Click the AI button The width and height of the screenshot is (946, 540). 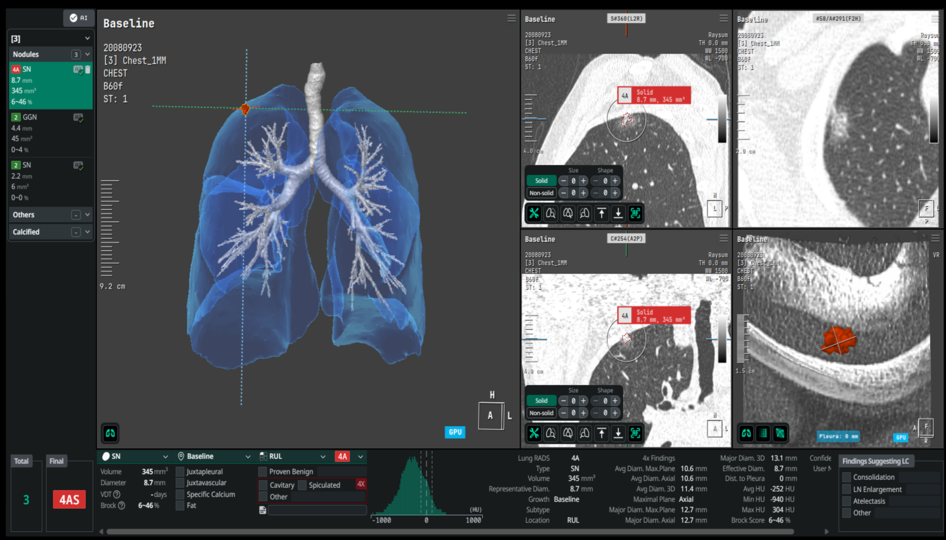click(79, 18)
